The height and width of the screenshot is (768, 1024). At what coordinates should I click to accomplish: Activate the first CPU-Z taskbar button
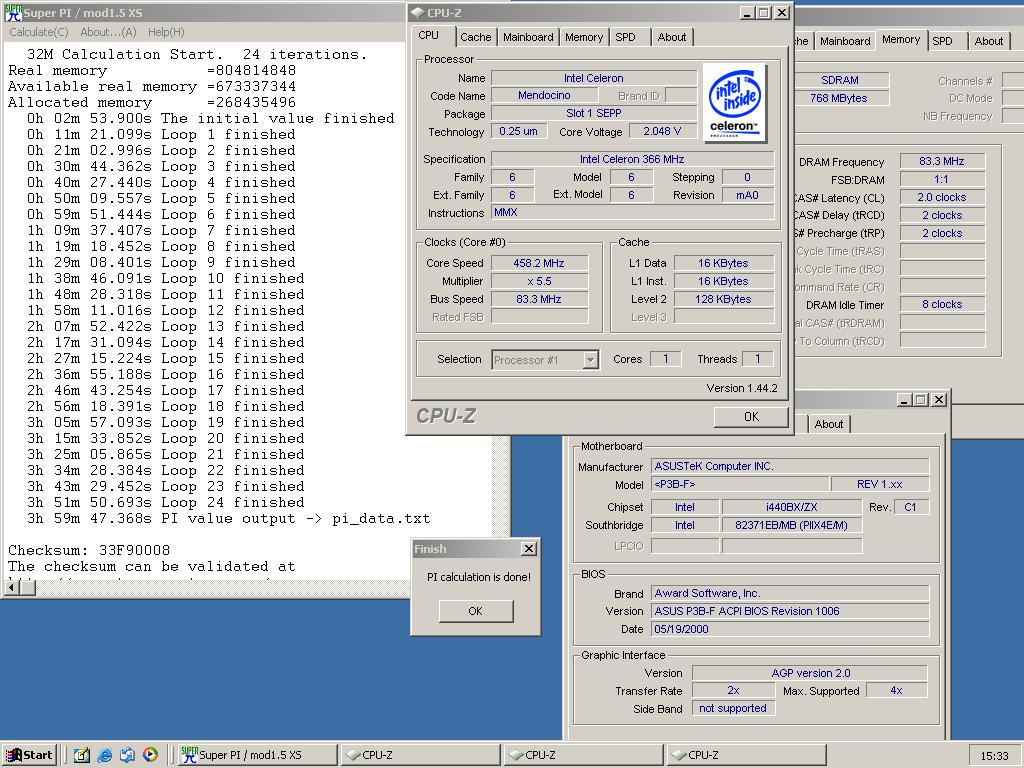[x=420, y=755]
